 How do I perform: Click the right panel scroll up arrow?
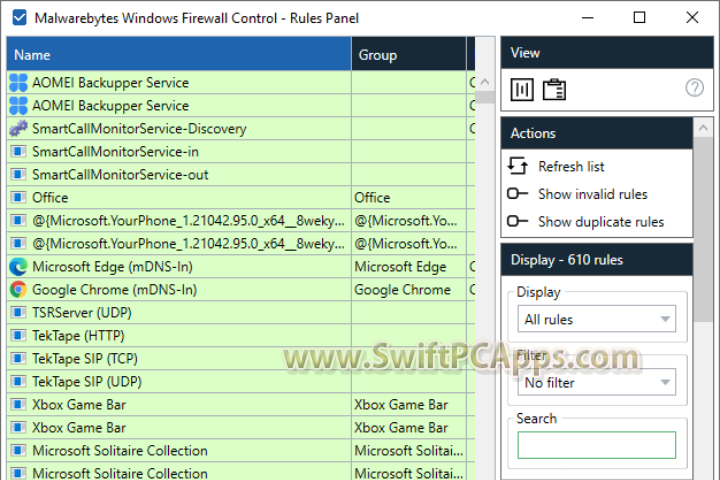coord(703,128)
